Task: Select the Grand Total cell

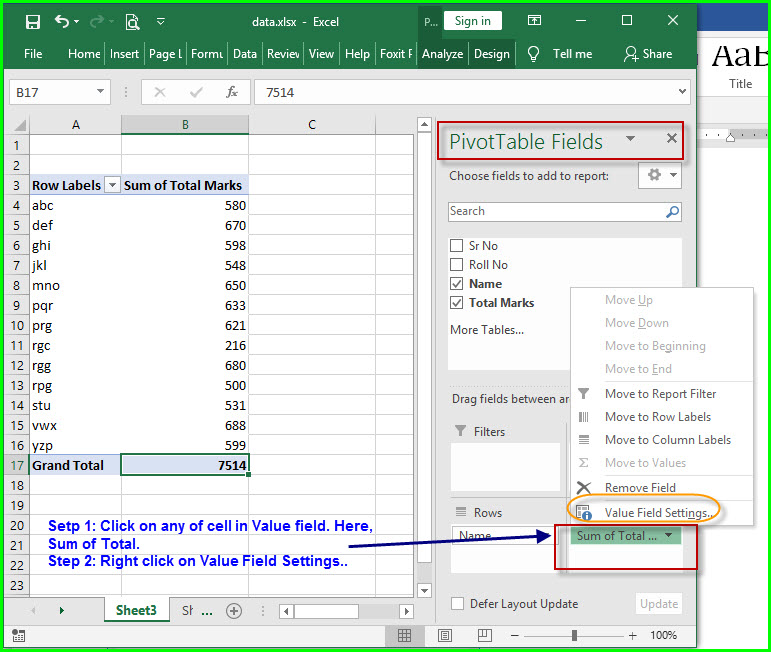Action: point(75,465)
